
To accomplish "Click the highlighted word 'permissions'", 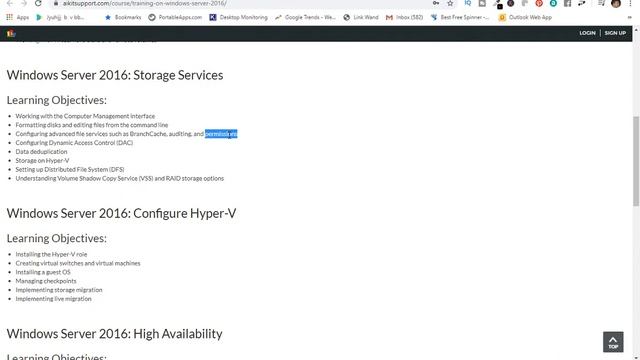I will click(x=221, y=134).
